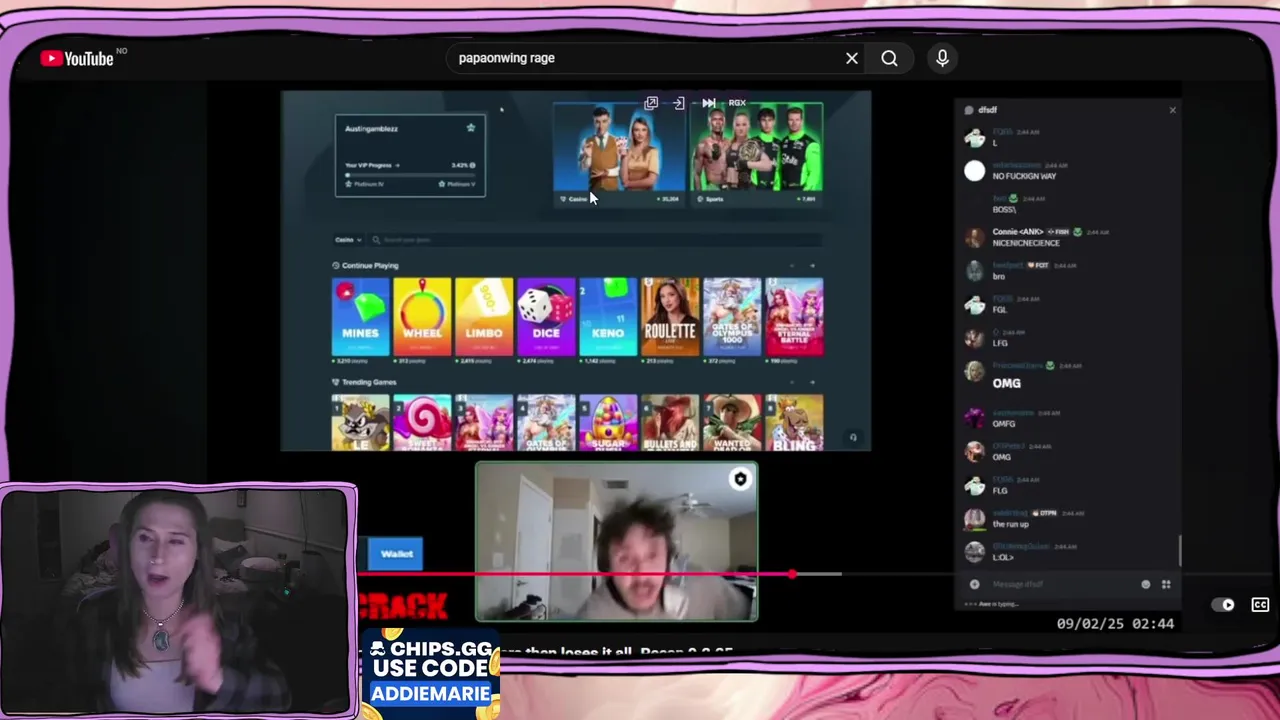Go to next Trending Games
Viewport: 1280px width, 720px height.
812,382
